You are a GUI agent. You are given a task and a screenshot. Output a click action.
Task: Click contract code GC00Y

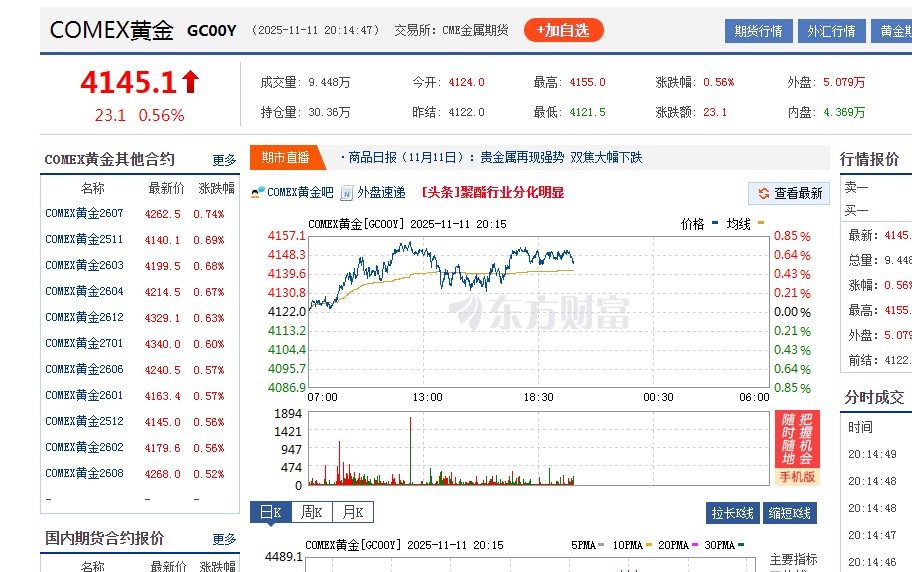click(212, 31)
